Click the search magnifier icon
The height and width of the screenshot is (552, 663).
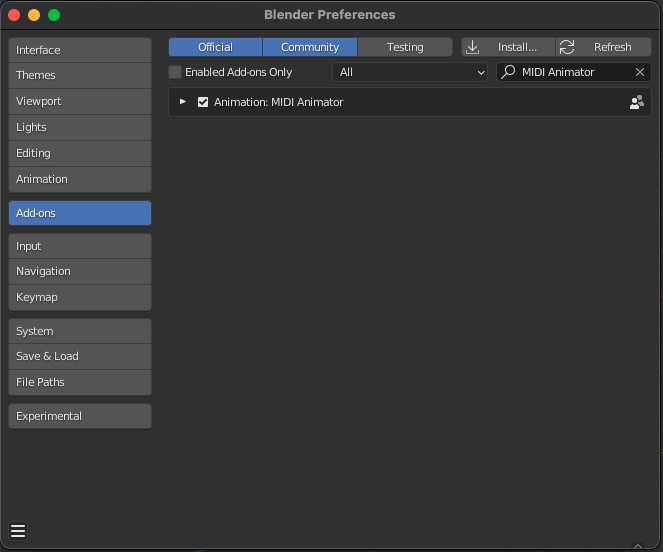tap(508, 72)
